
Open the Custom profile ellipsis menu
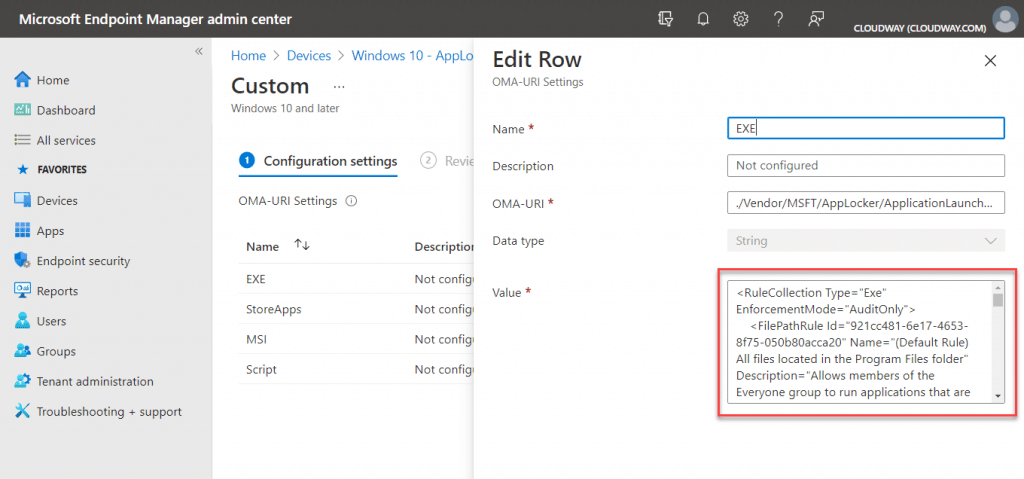[x=338, y=86]
